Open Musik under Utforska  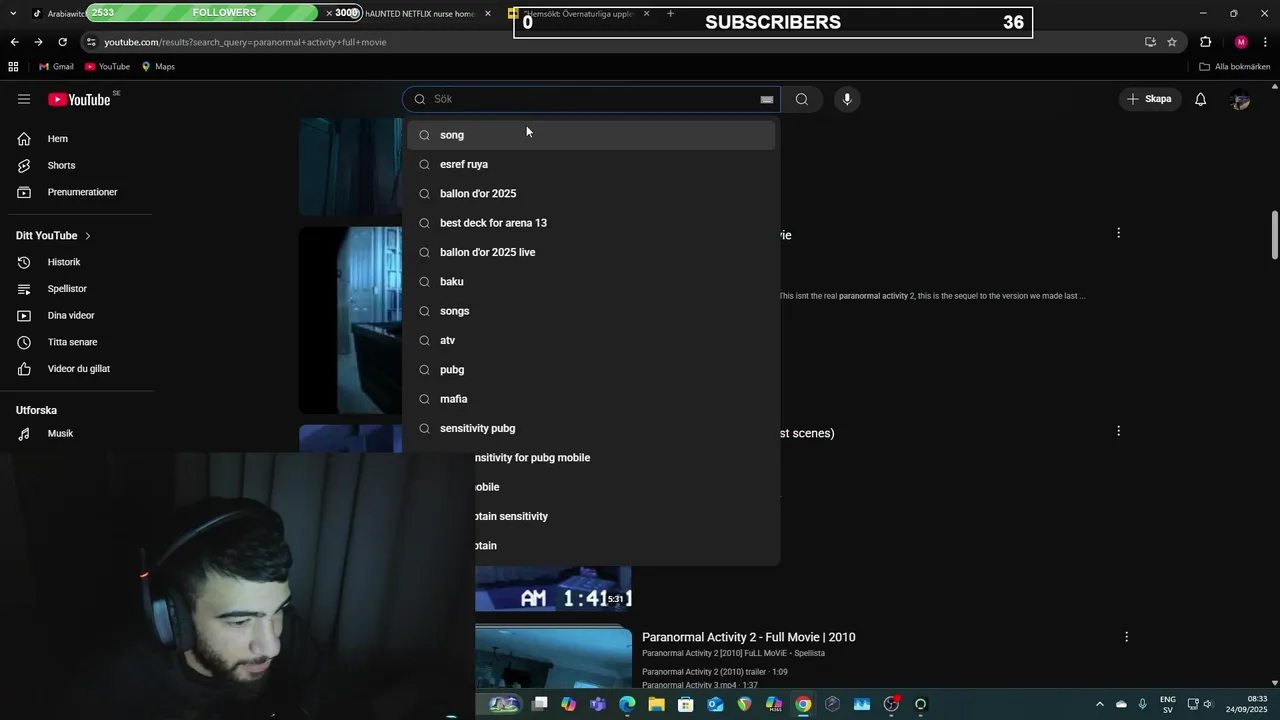tap(80, 434)
